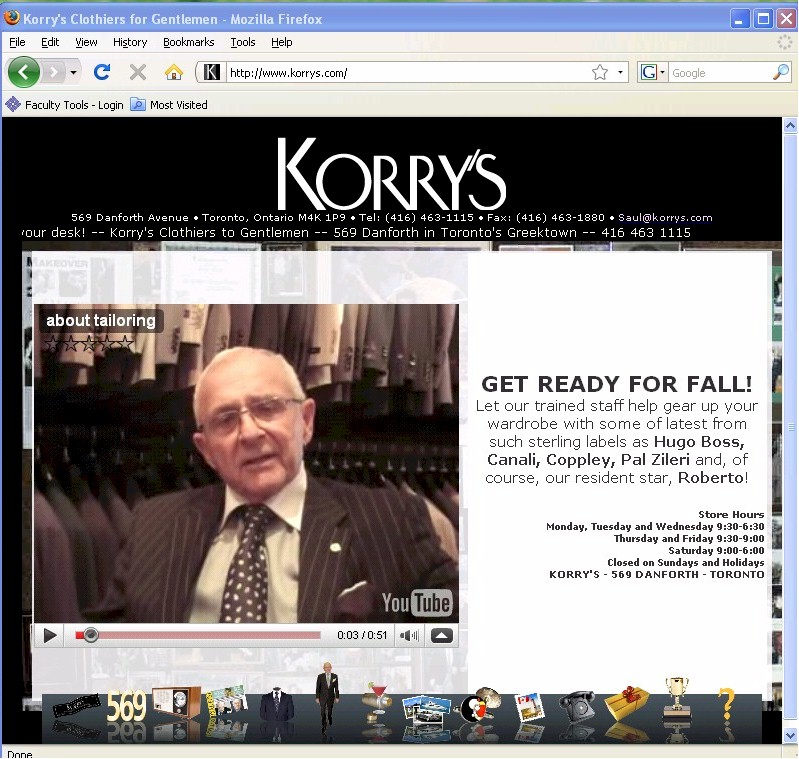Open the search engine selector dropdown

[x=652, y=72]
